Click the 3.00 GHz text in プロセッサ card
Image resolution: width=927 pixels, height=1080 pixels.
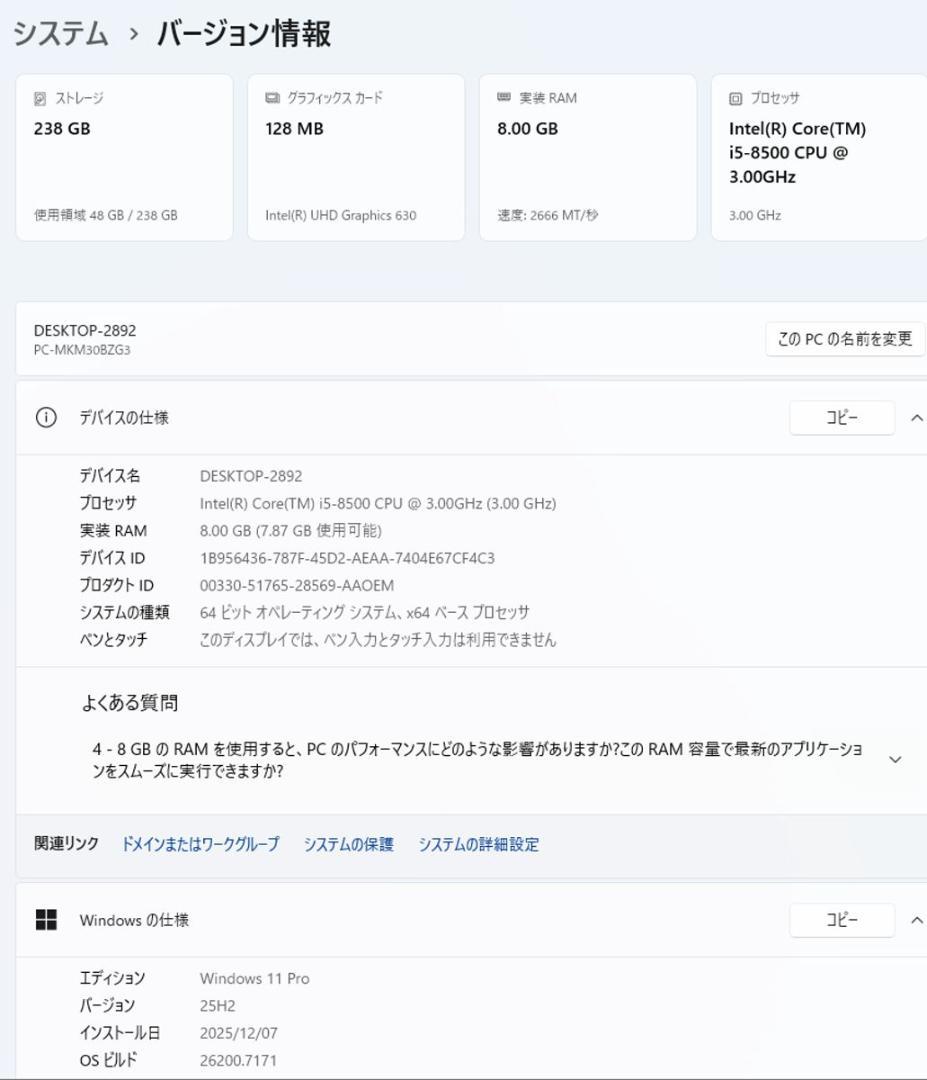tap(755, 215)
